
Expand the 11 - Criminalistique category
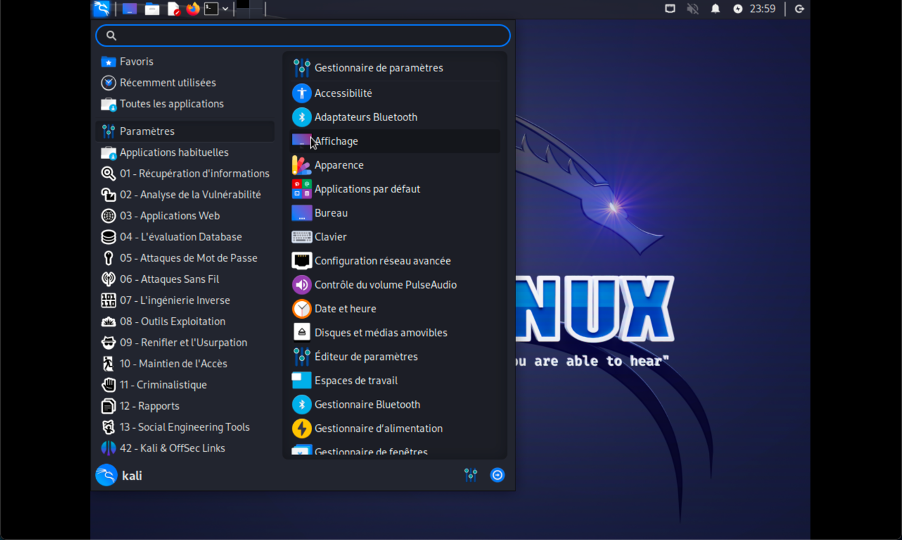click(163, 385)
